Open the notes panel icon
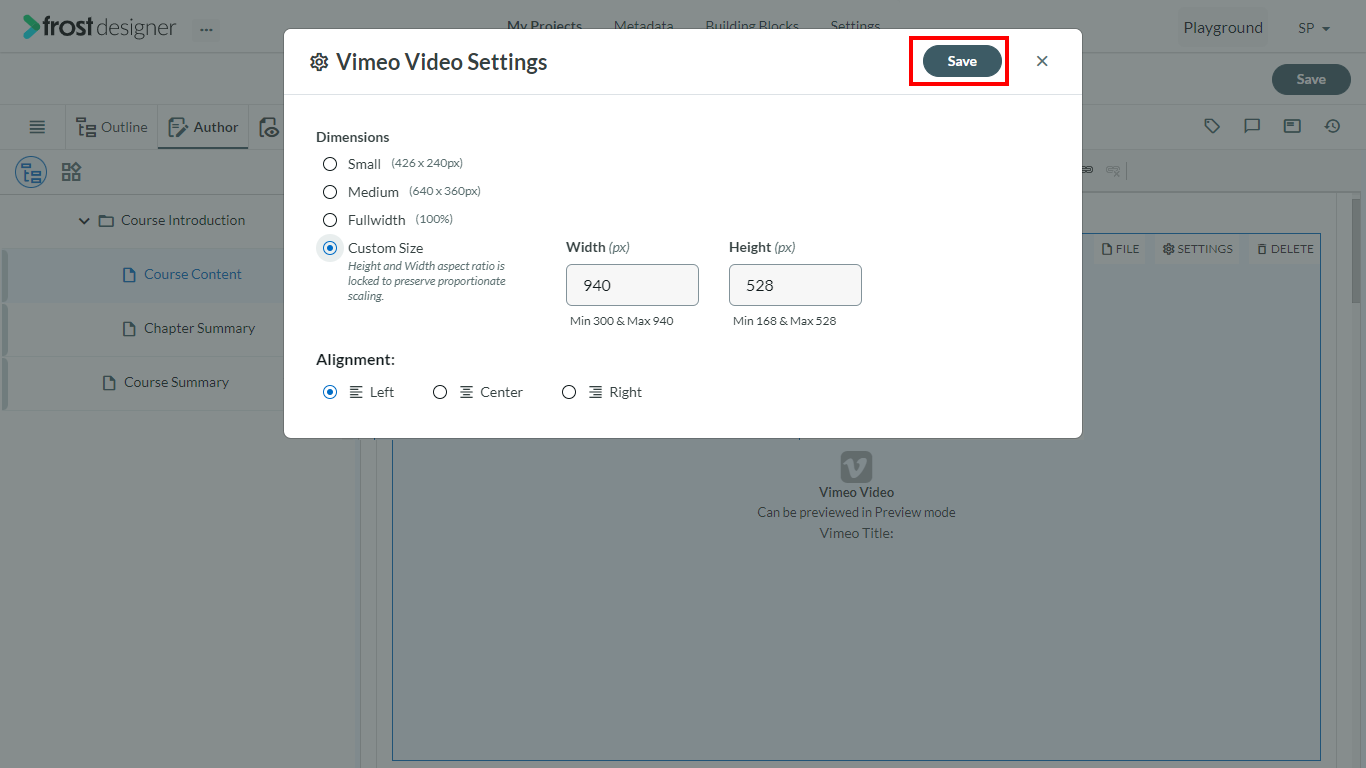 (1292, 126)
